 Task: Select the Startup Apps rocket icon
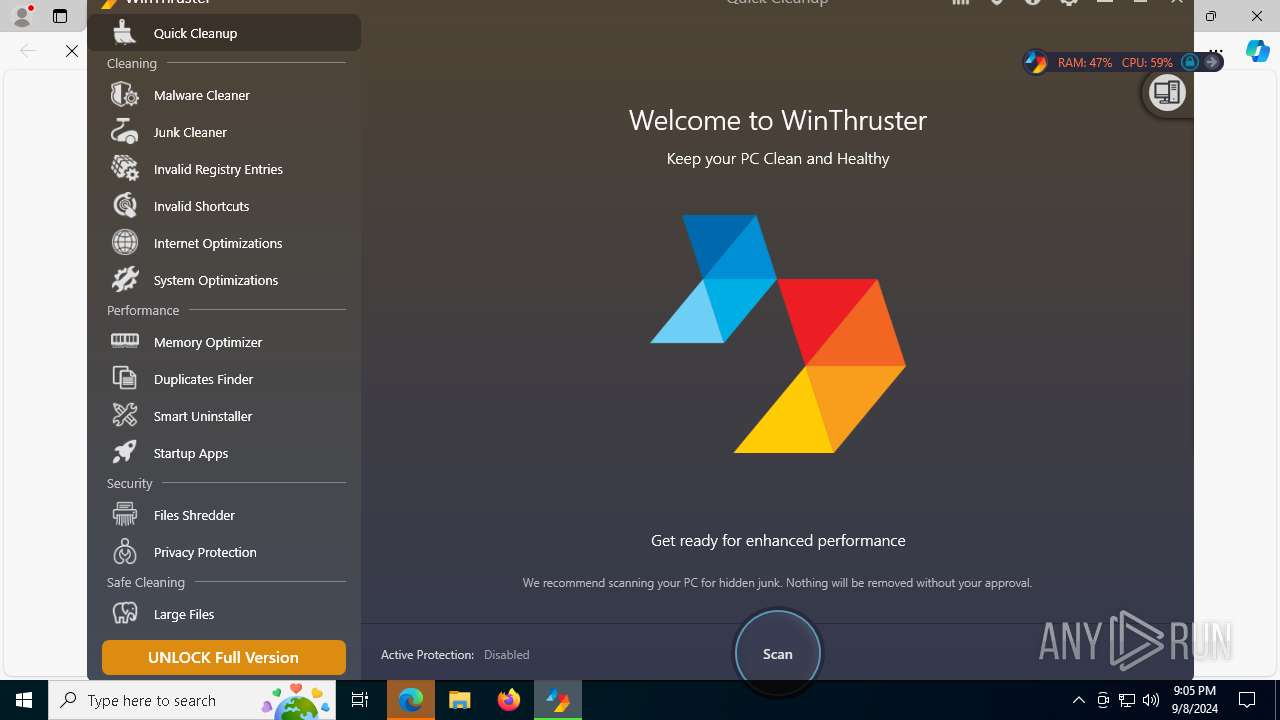click(x=125, y=453)
